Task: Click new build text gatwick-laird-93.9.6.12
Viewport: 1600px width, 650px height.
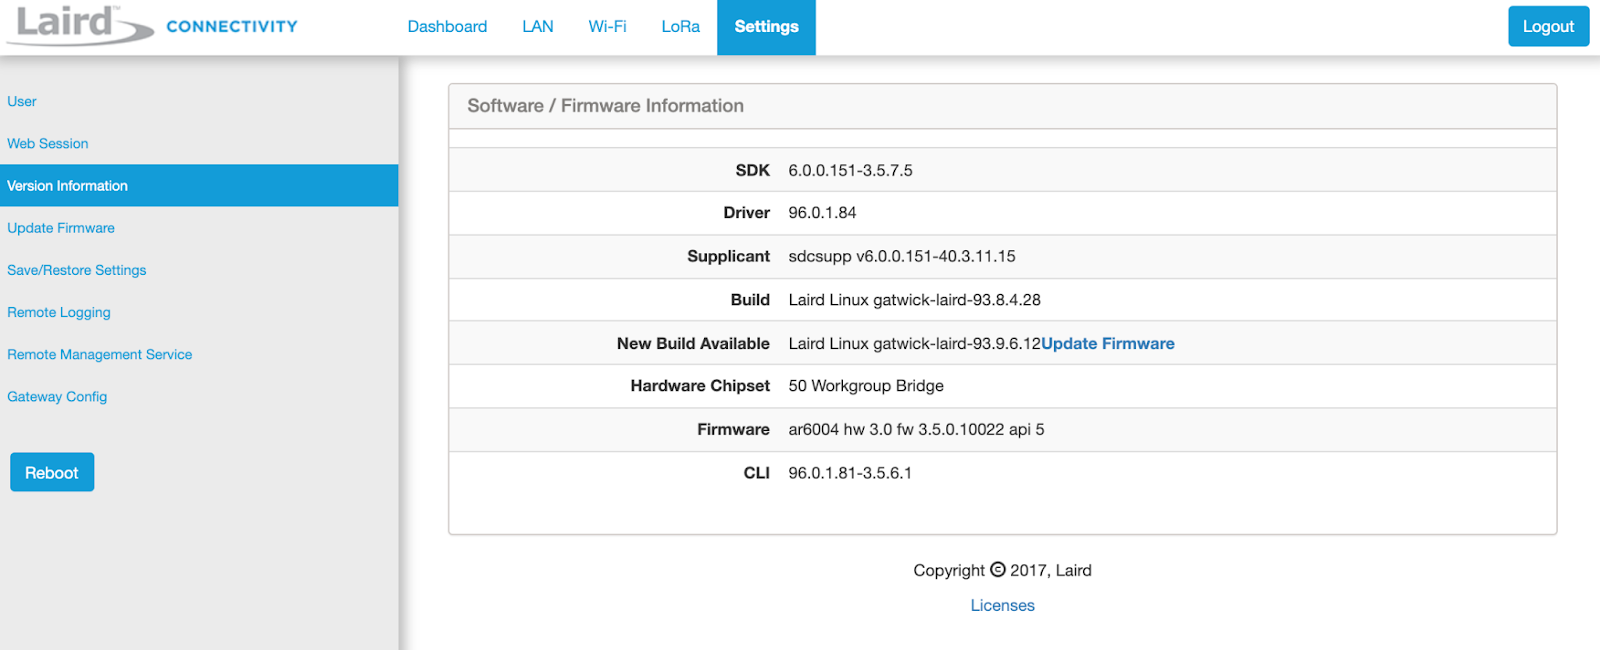Action: [x=915, y=343]
